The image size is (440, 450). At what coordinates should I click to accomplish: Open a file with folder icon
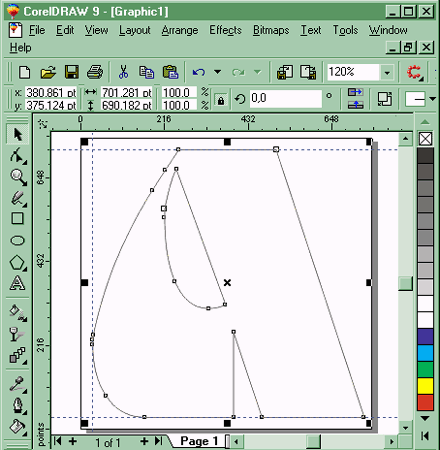coord(48,72)
